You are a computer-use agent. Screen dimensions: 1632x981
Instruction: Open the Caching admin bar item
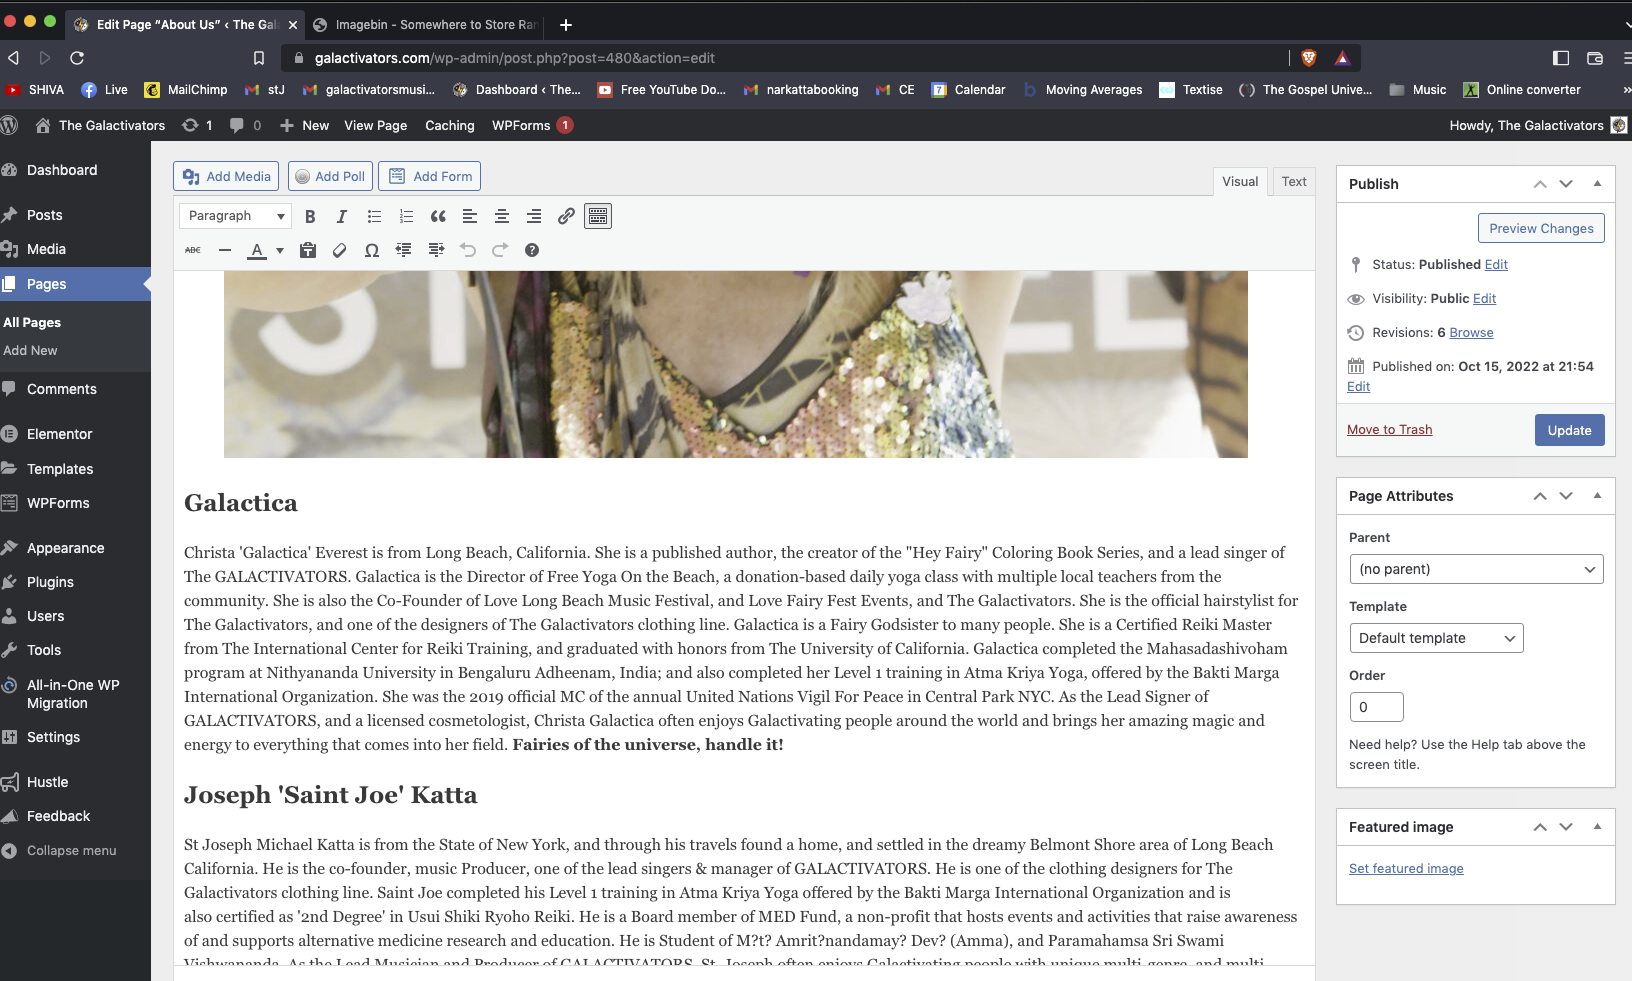(x=449, y=125)
